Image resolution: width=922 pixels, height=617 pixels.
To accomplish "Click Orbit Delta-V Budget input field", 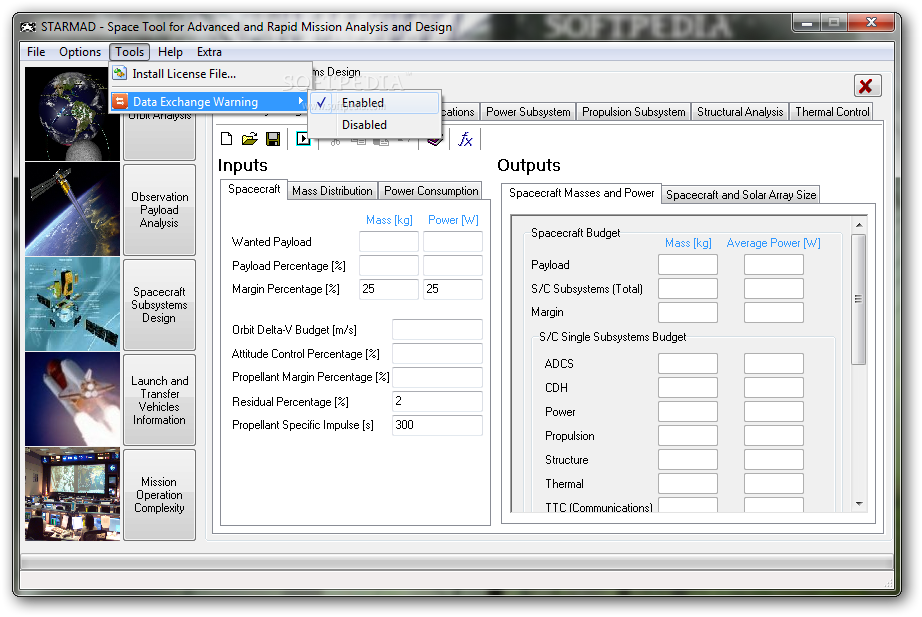I will [x=437, y=329].
